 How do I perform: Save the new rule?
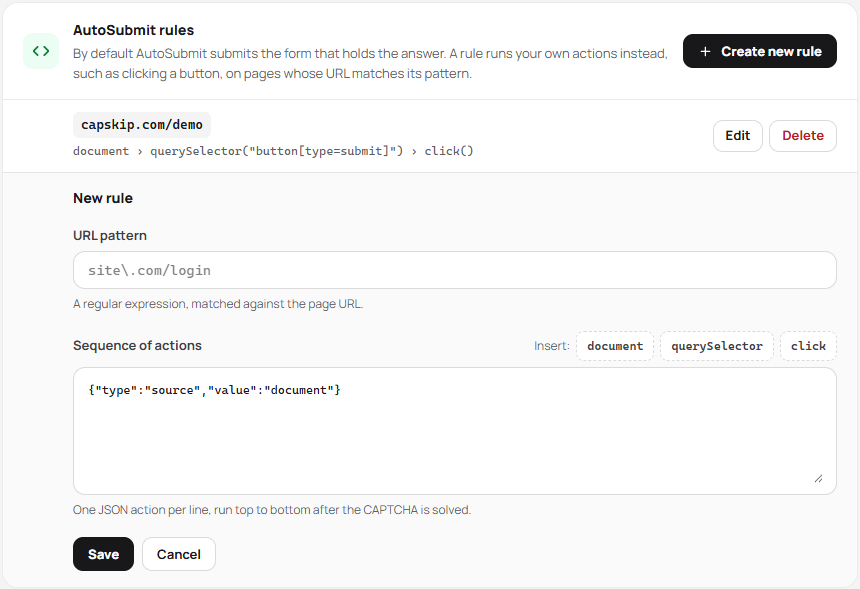[x=103, y=554]
